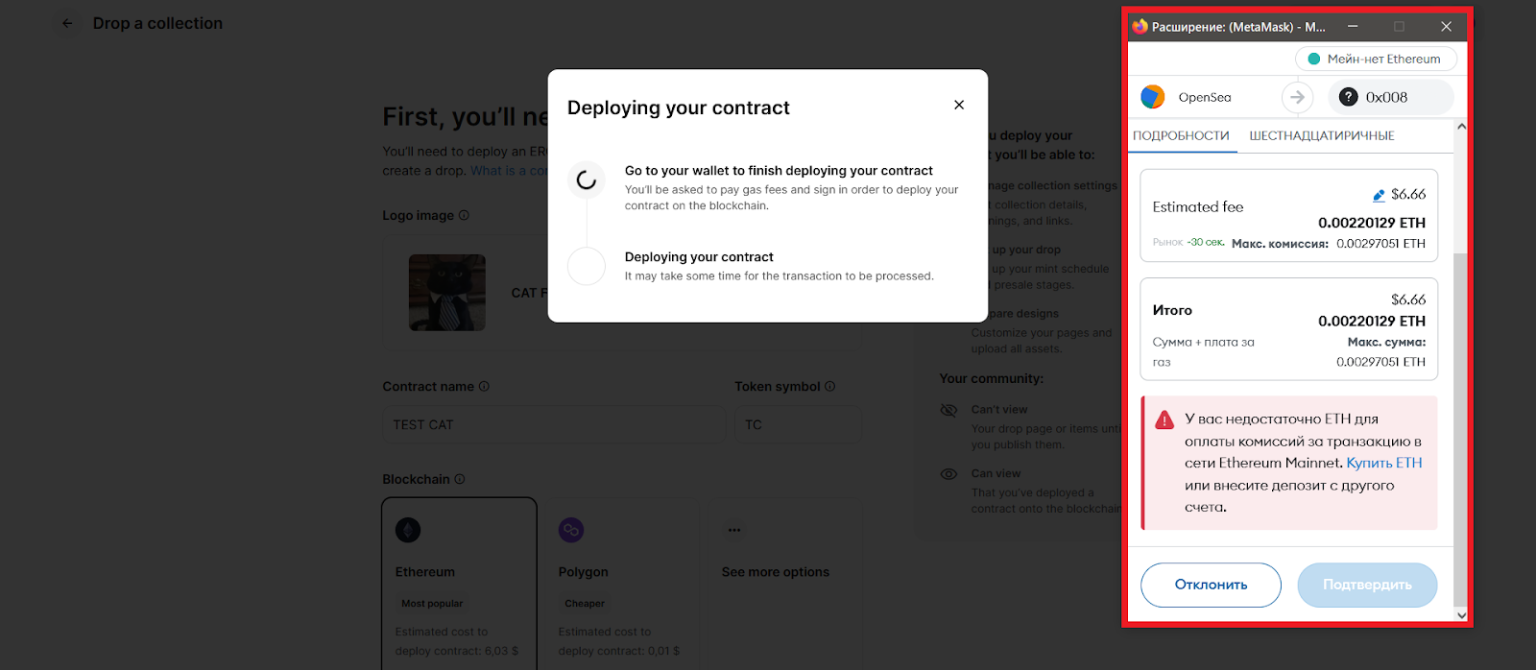1536x670 pixels.
Task: Click the OpenSea logo in MetaMask popup
Action: 1153,97
